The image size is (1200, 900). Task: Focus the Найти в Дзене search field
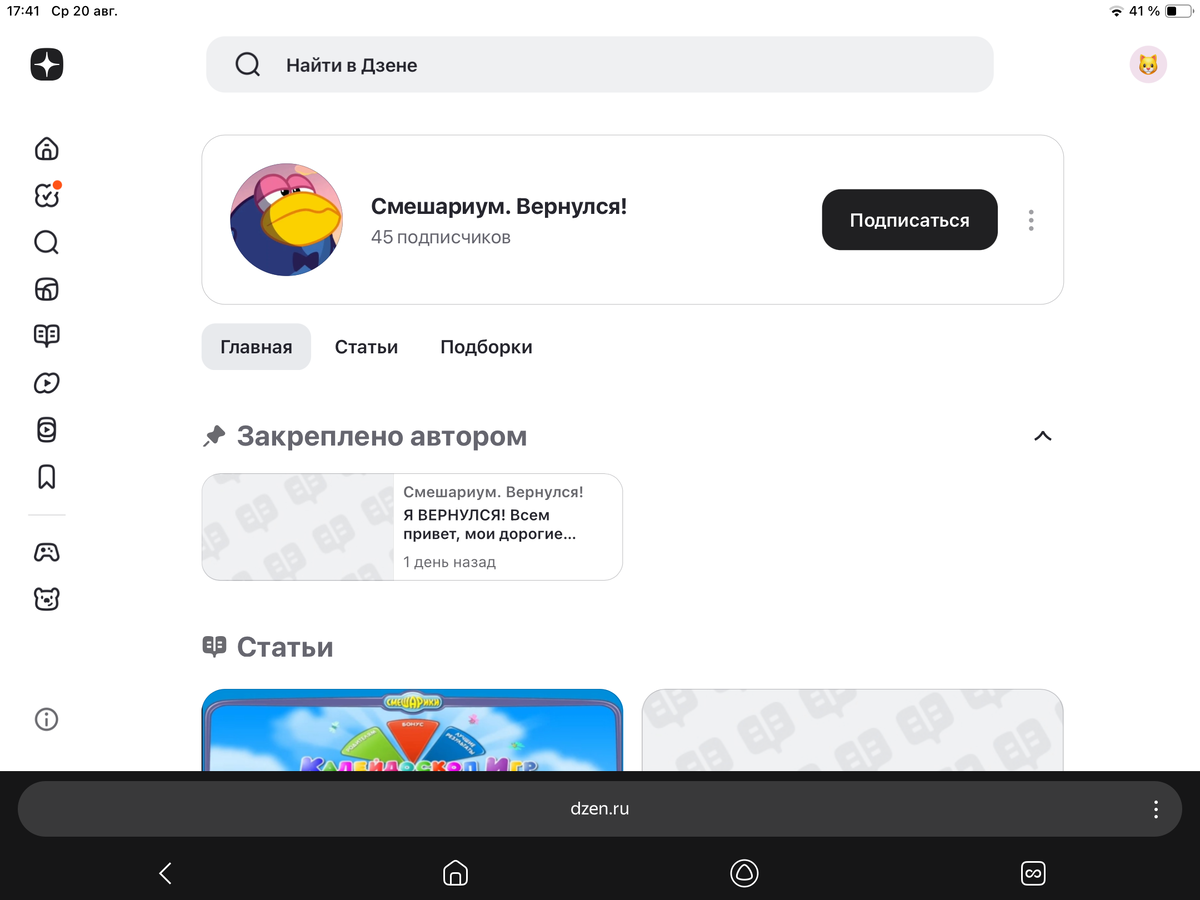[600, 65]
